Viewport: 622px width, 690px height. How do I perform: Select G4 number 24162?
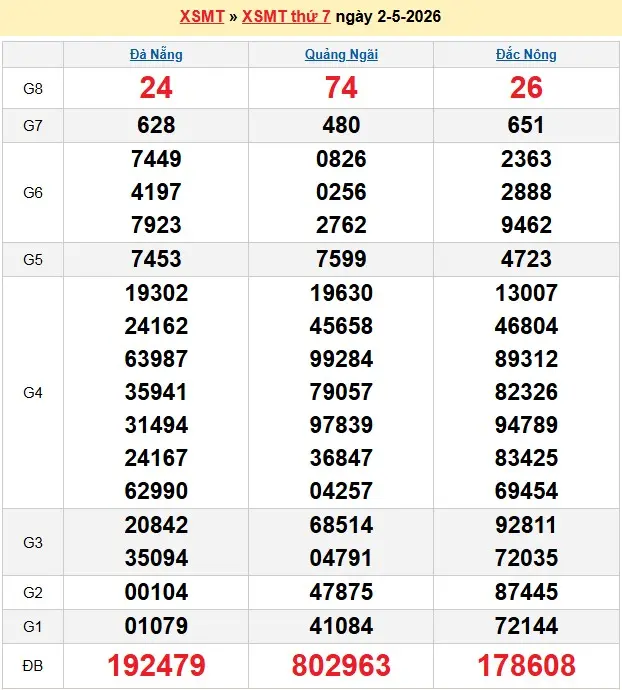(x=156, y=326)
